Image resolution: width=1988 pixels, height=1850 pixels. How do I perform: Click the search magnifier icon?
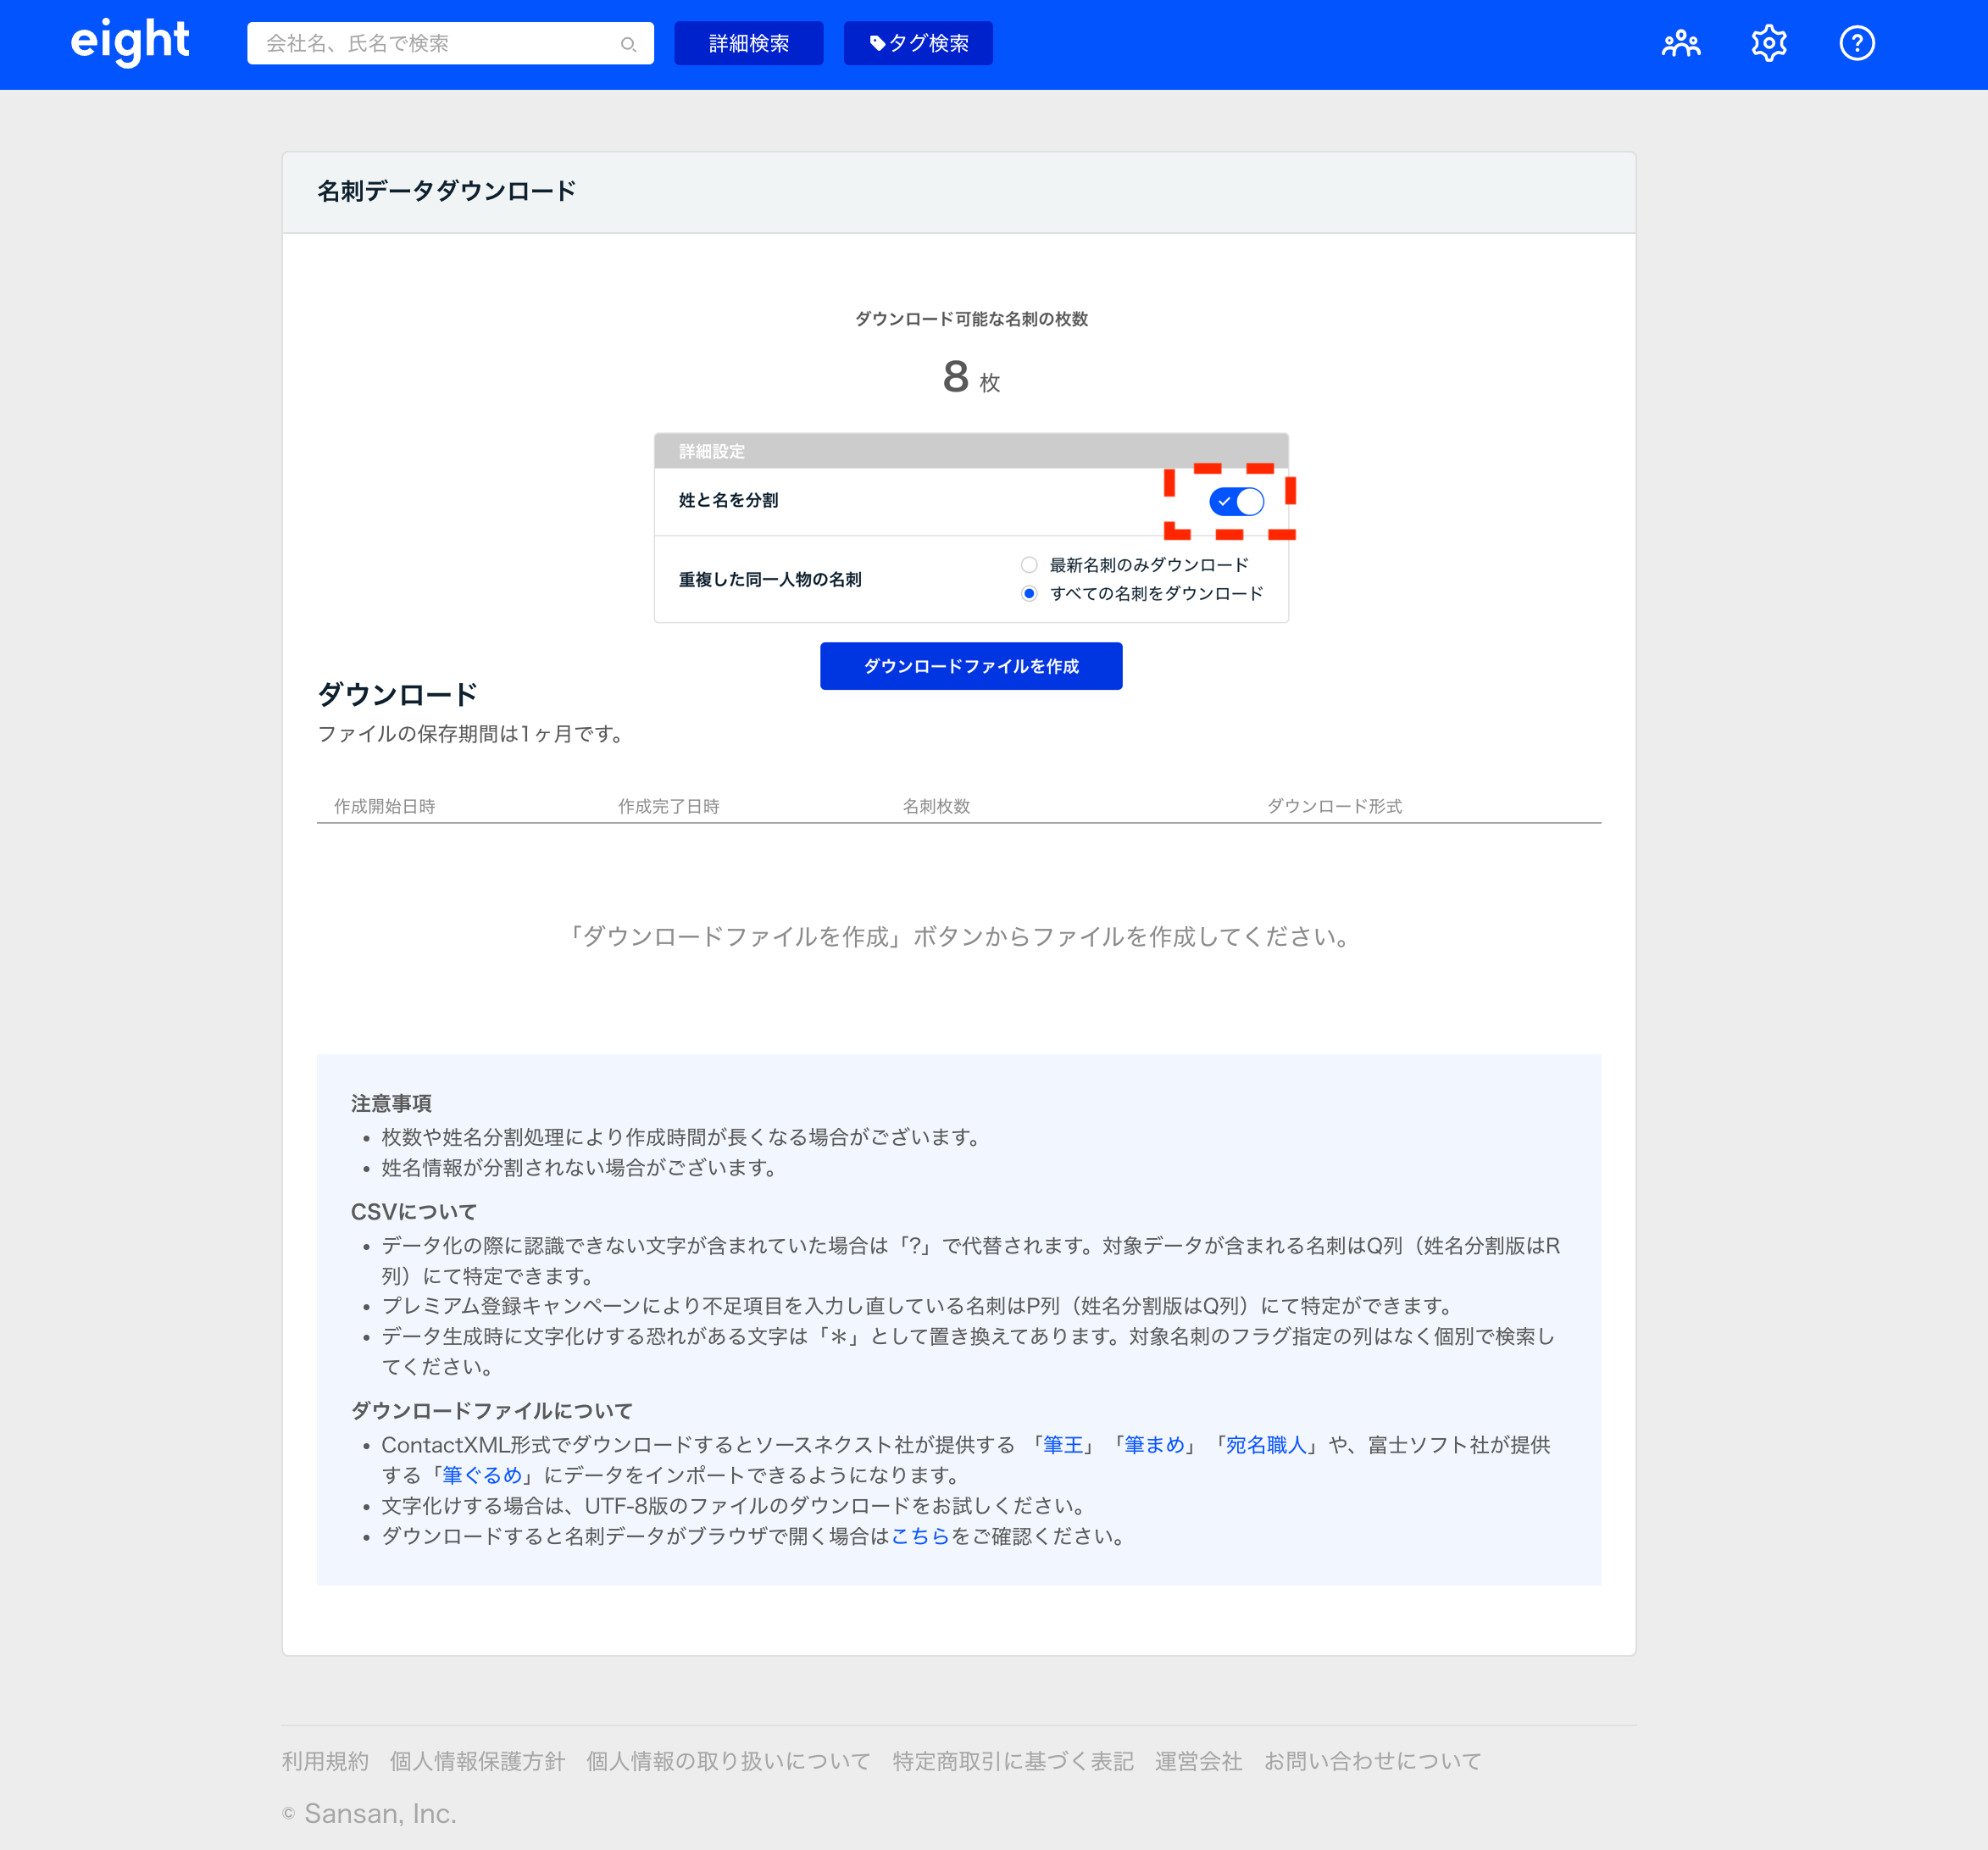point(628,44)
